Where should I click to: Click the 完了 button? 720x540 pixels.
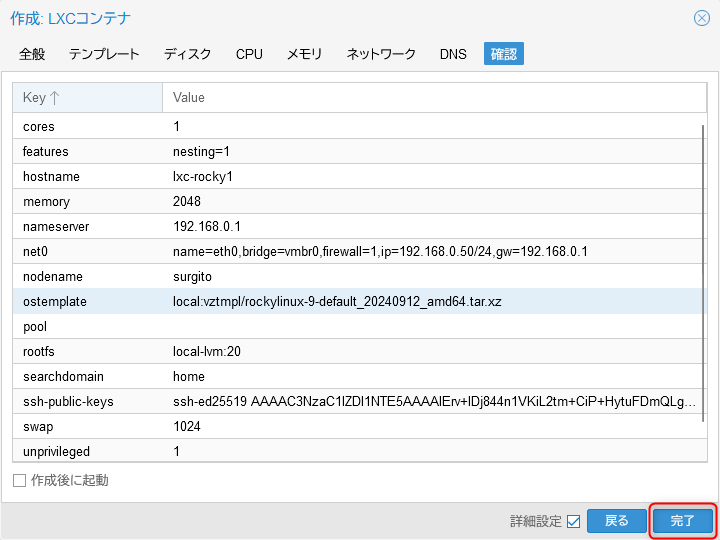coord(682,521)
